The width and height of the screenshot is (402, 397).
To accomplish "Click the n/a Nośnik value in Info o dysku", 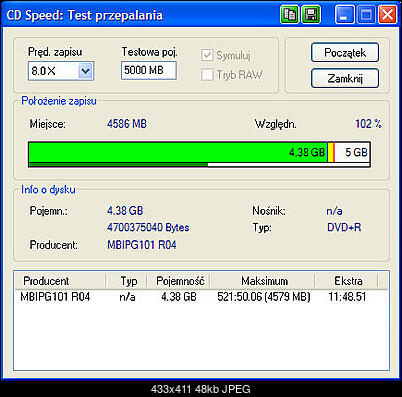I will pyautogui.click(x=334, y=211).
